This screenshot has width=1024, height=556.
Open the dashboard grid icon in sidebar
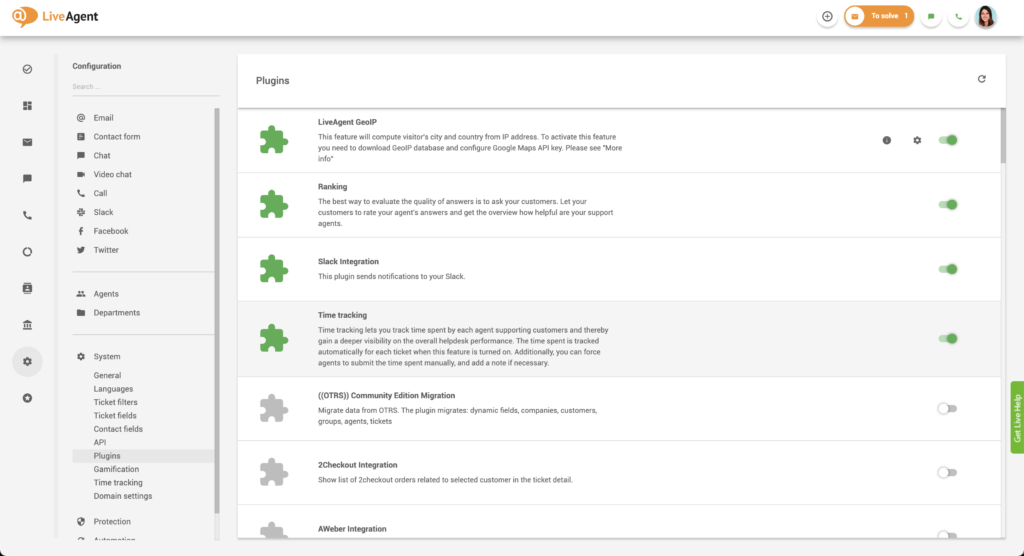[27, 105]
